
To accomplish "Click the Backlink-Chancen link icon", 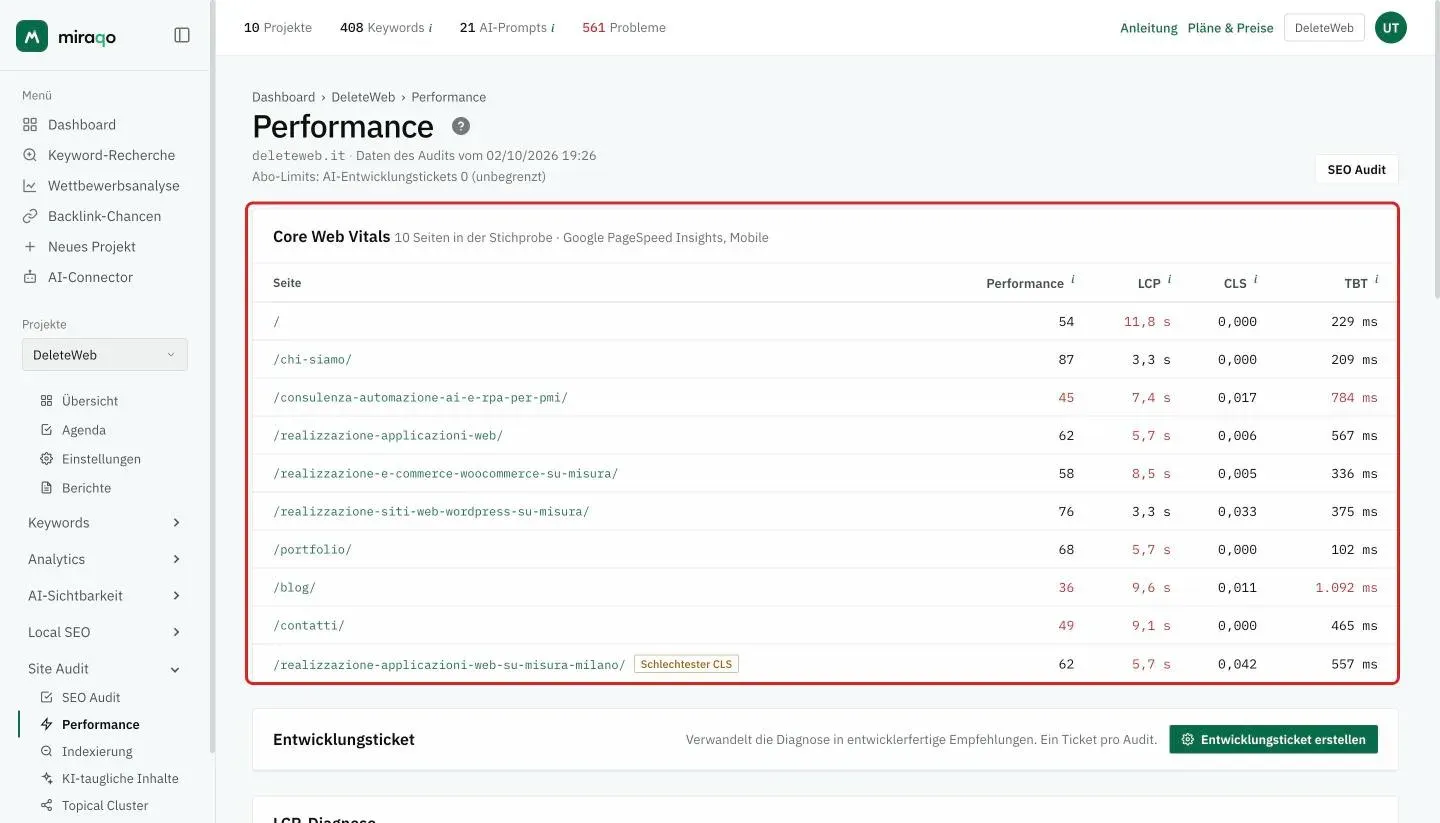I will click(x=29, y=216).
